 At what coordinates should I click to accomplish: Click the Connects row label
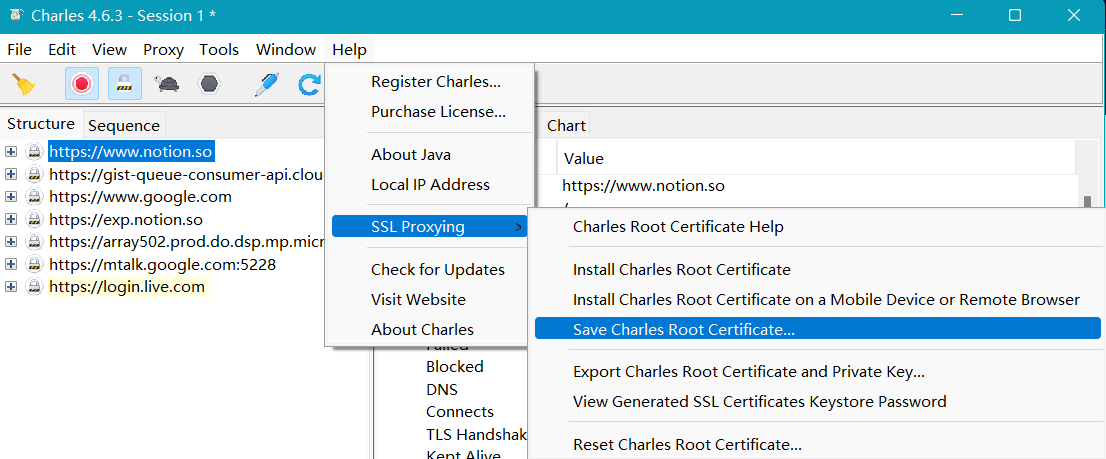460,412
